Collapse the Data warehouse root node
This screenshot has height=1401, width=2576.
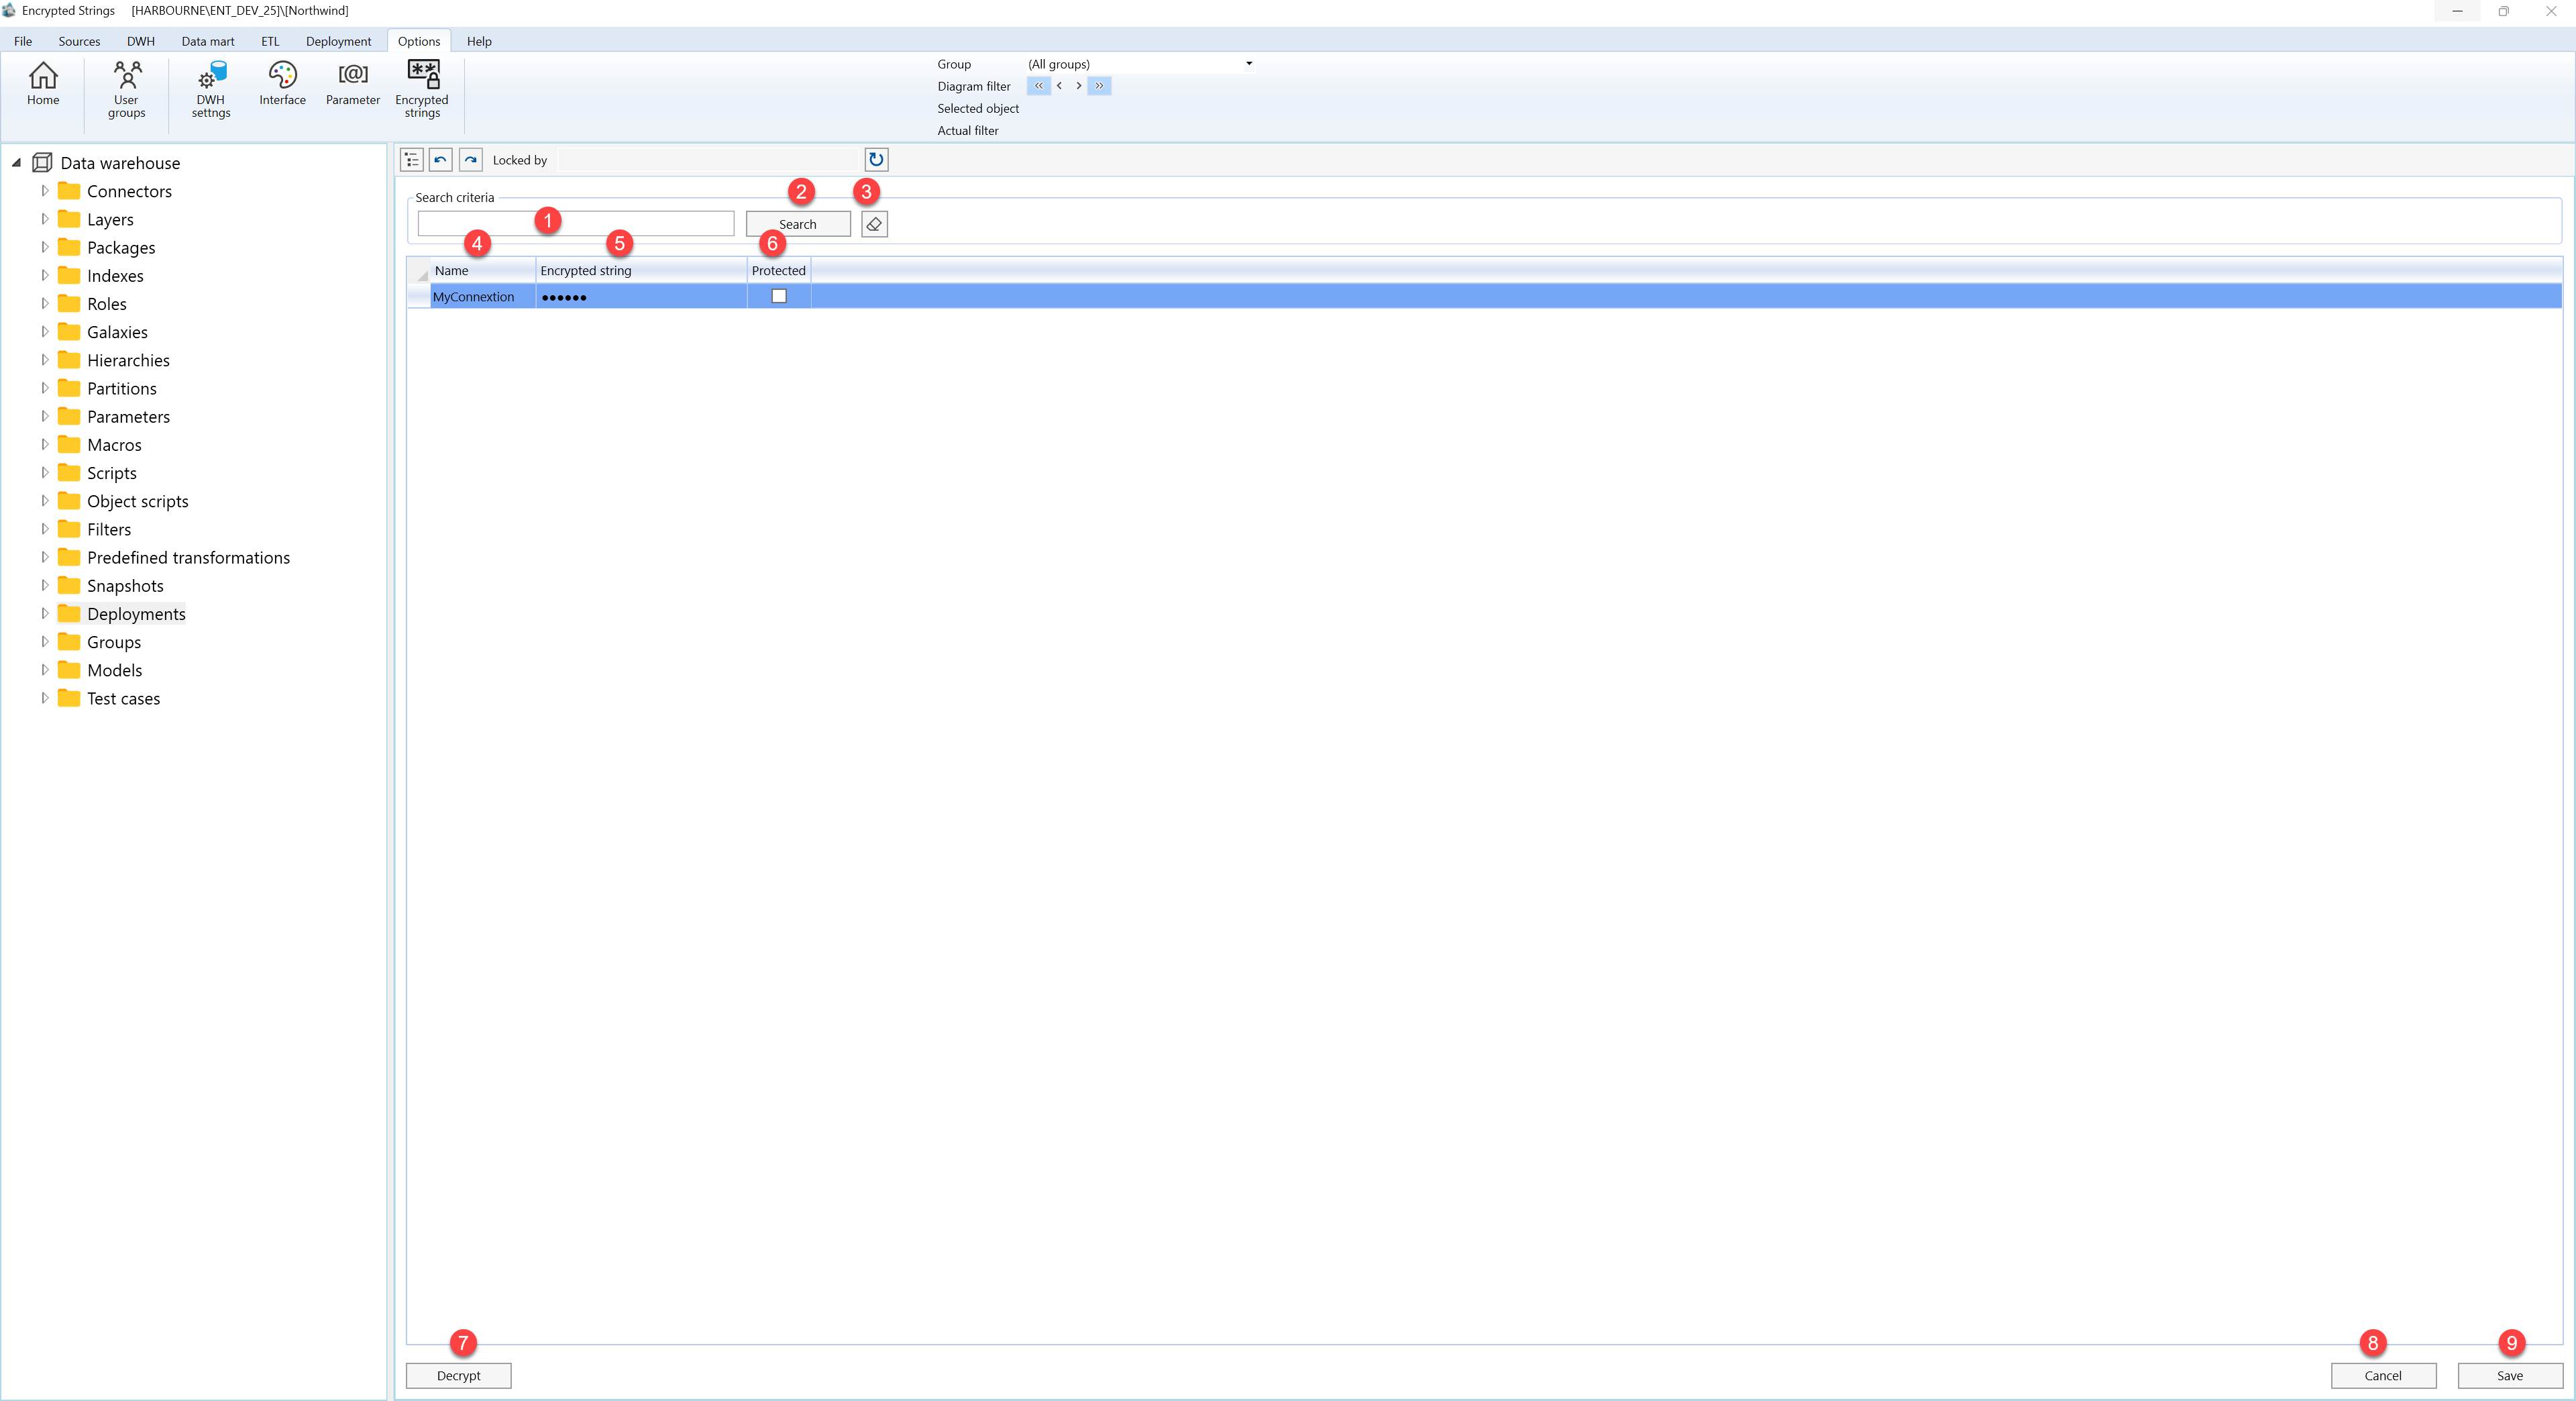coord(16,163)
